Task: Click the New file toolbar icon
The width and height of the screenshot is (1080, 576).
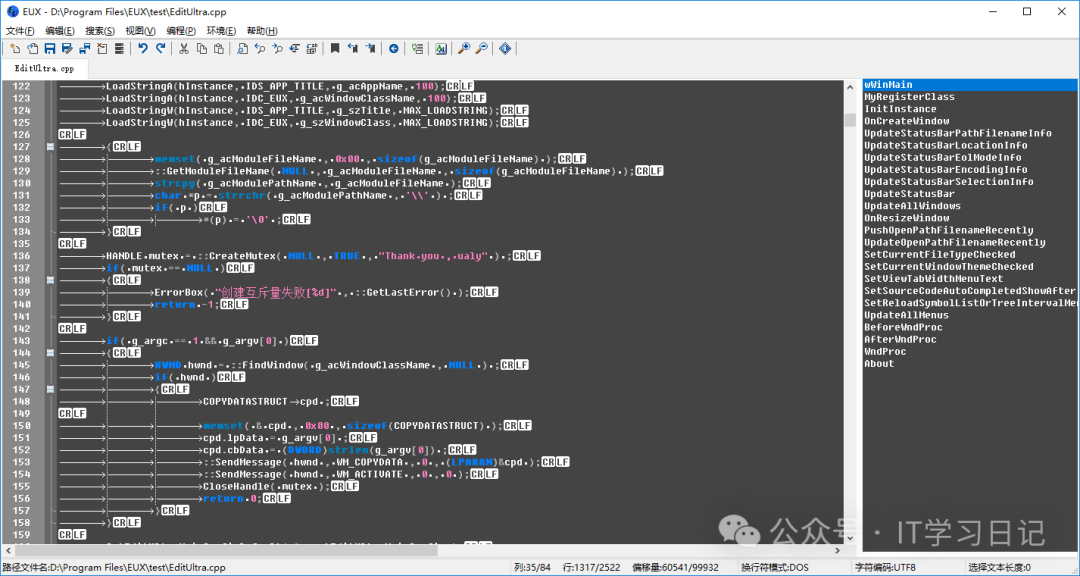Action: pos(15,48)
